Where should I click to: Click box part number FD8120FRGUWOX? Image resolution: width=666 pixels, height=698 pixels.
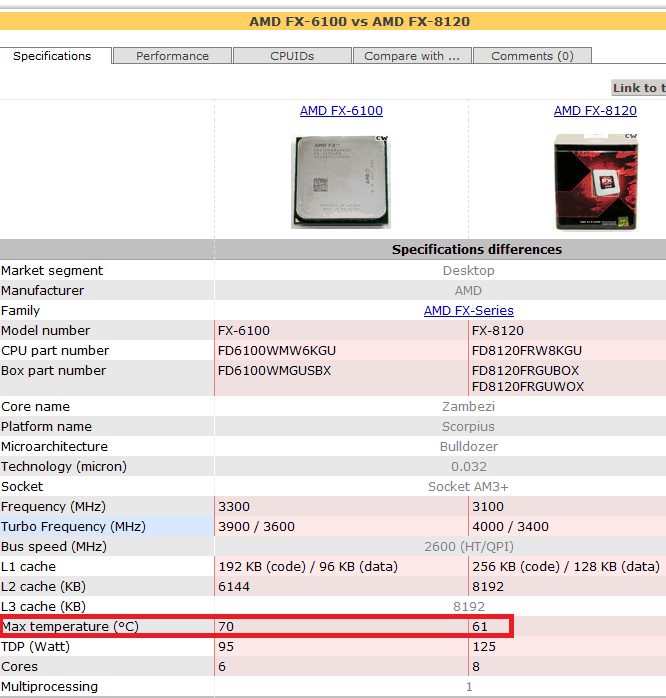click(x=528, y=386)
